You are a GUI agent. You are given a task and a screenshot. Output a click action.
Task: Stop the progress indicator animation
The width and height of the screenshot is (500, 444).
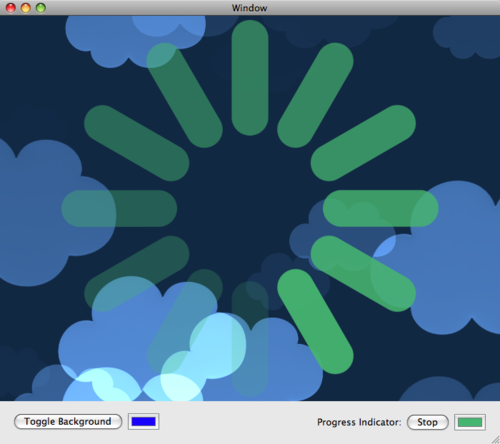(428, 422)
